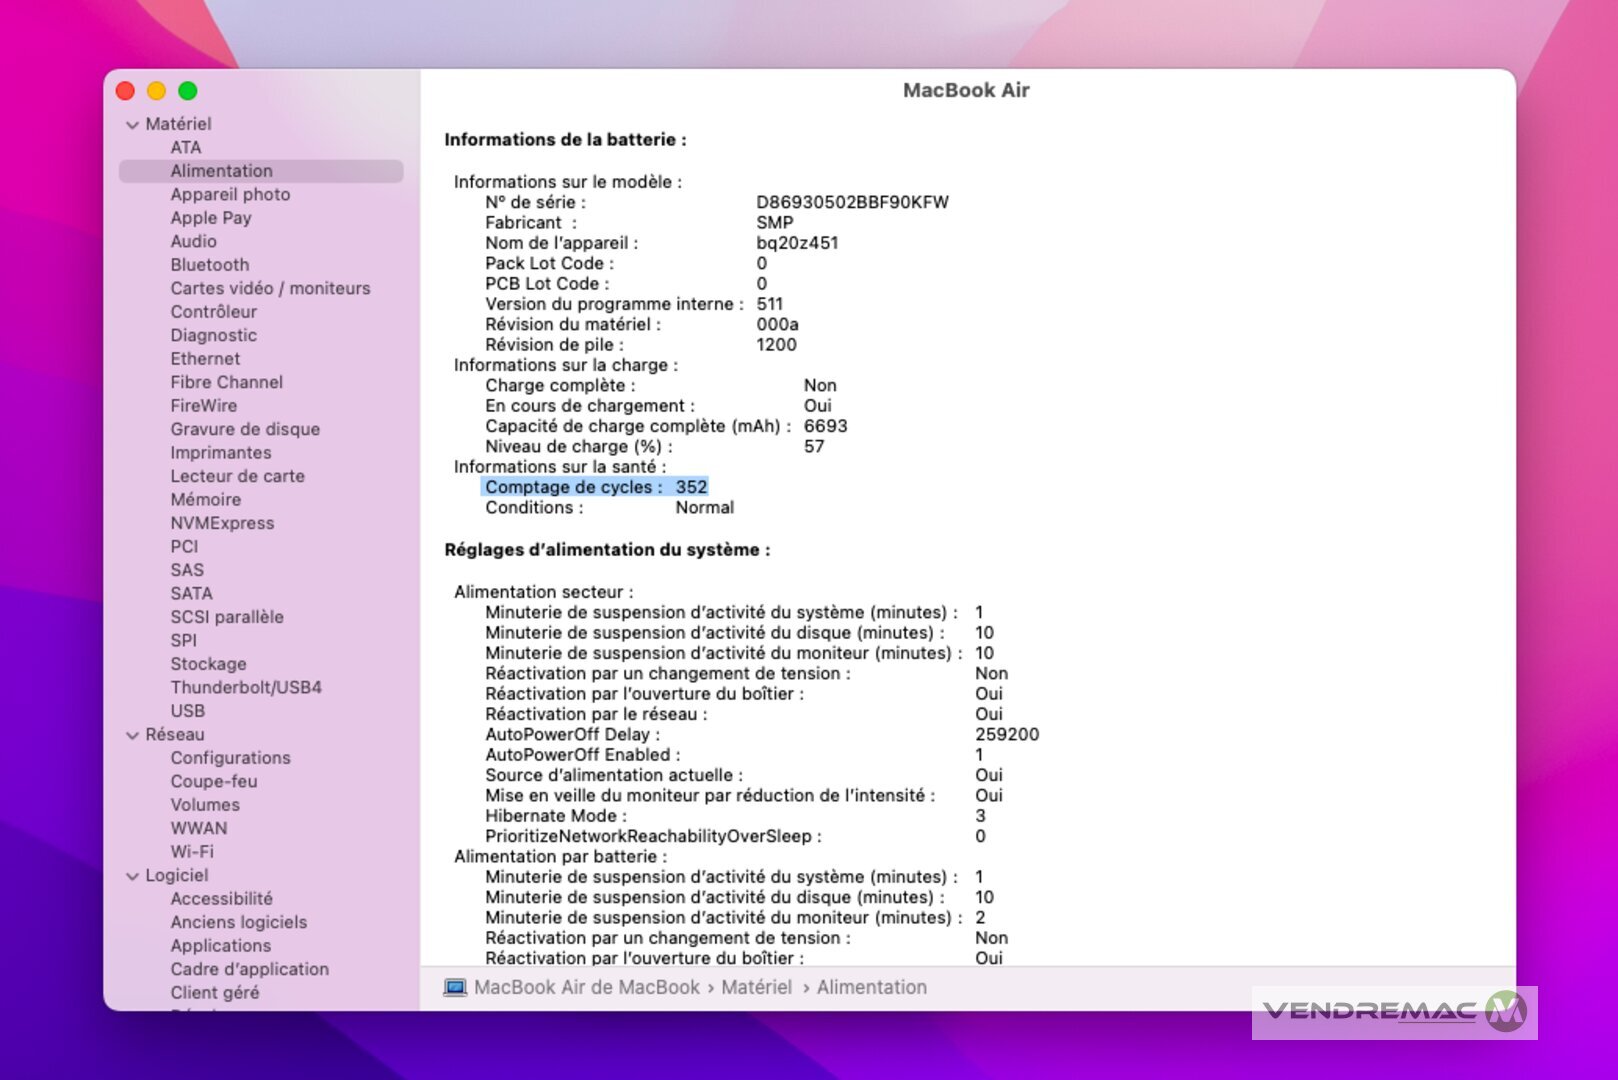Show the Mémoire hardware details
This screenshot has height=1080, width=1618.
[x=205, y=500]
